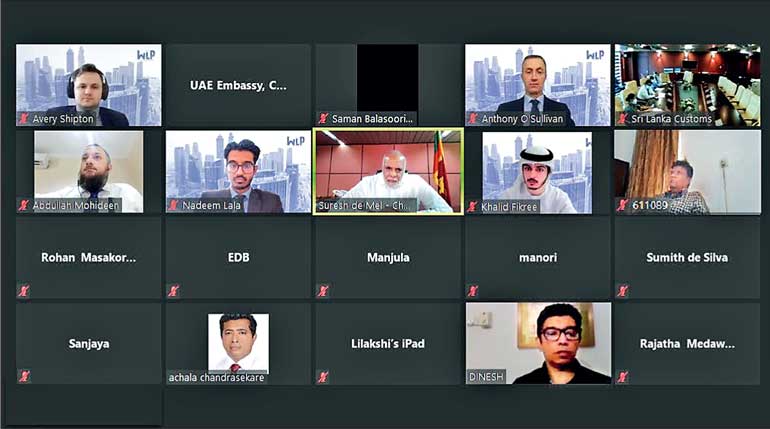Viewport: 770px width, 429px height.
Task: Click achala chandrasekare profile photo
Action: [238, 343]
